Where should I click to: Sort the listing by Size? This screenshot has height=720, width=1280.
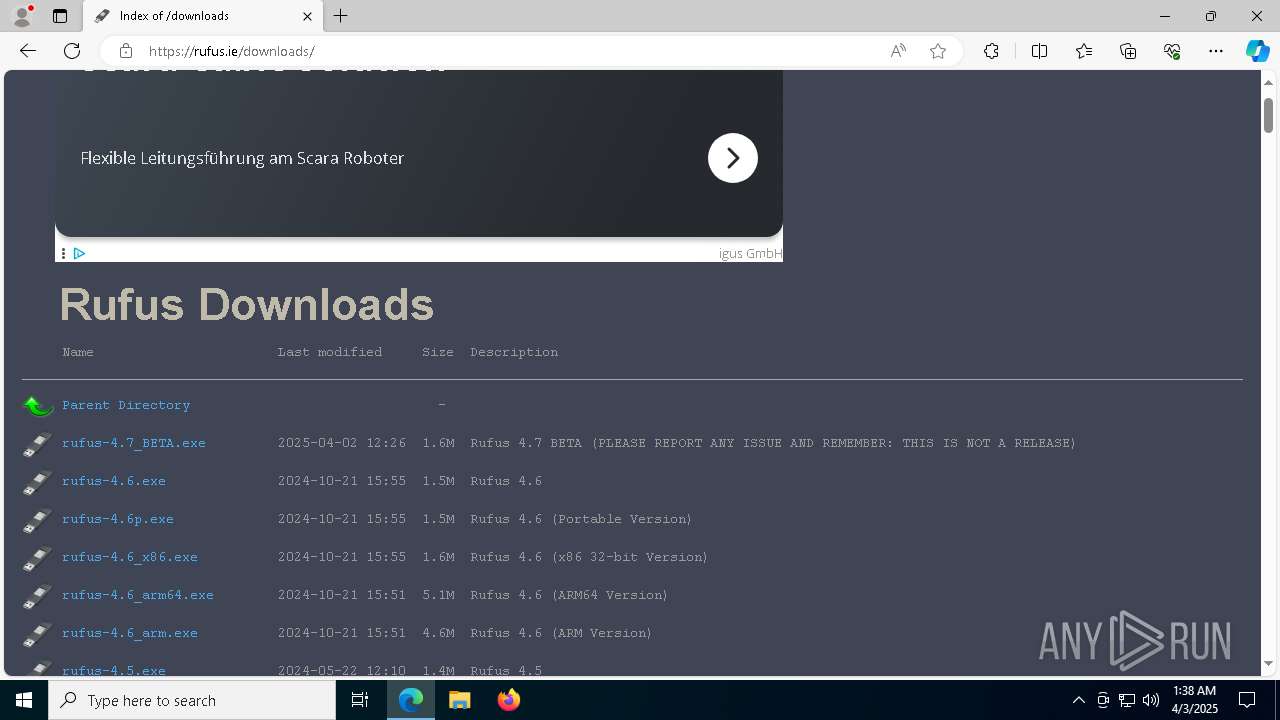tap(438, 352)
